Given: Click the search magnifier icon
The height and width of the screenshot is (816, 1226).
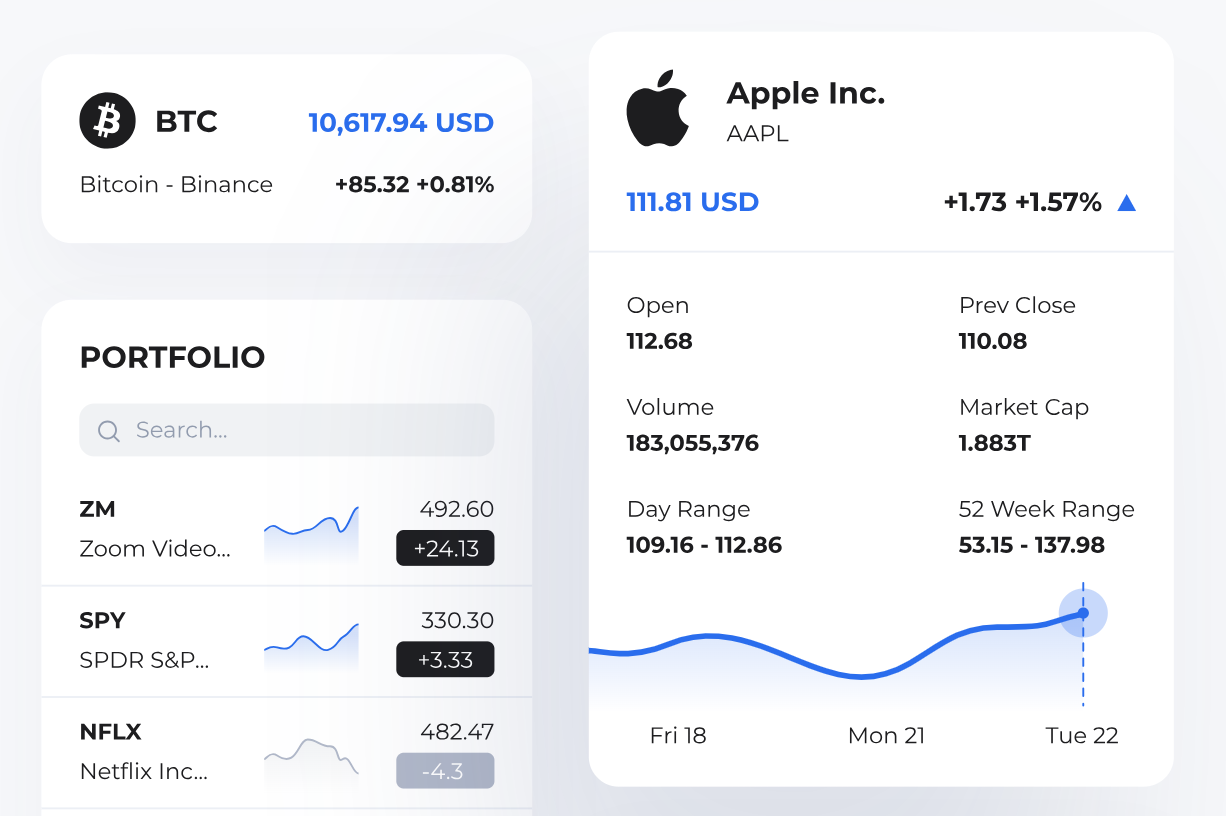Looking at the screenshot, I should click(x=109, y=431).
